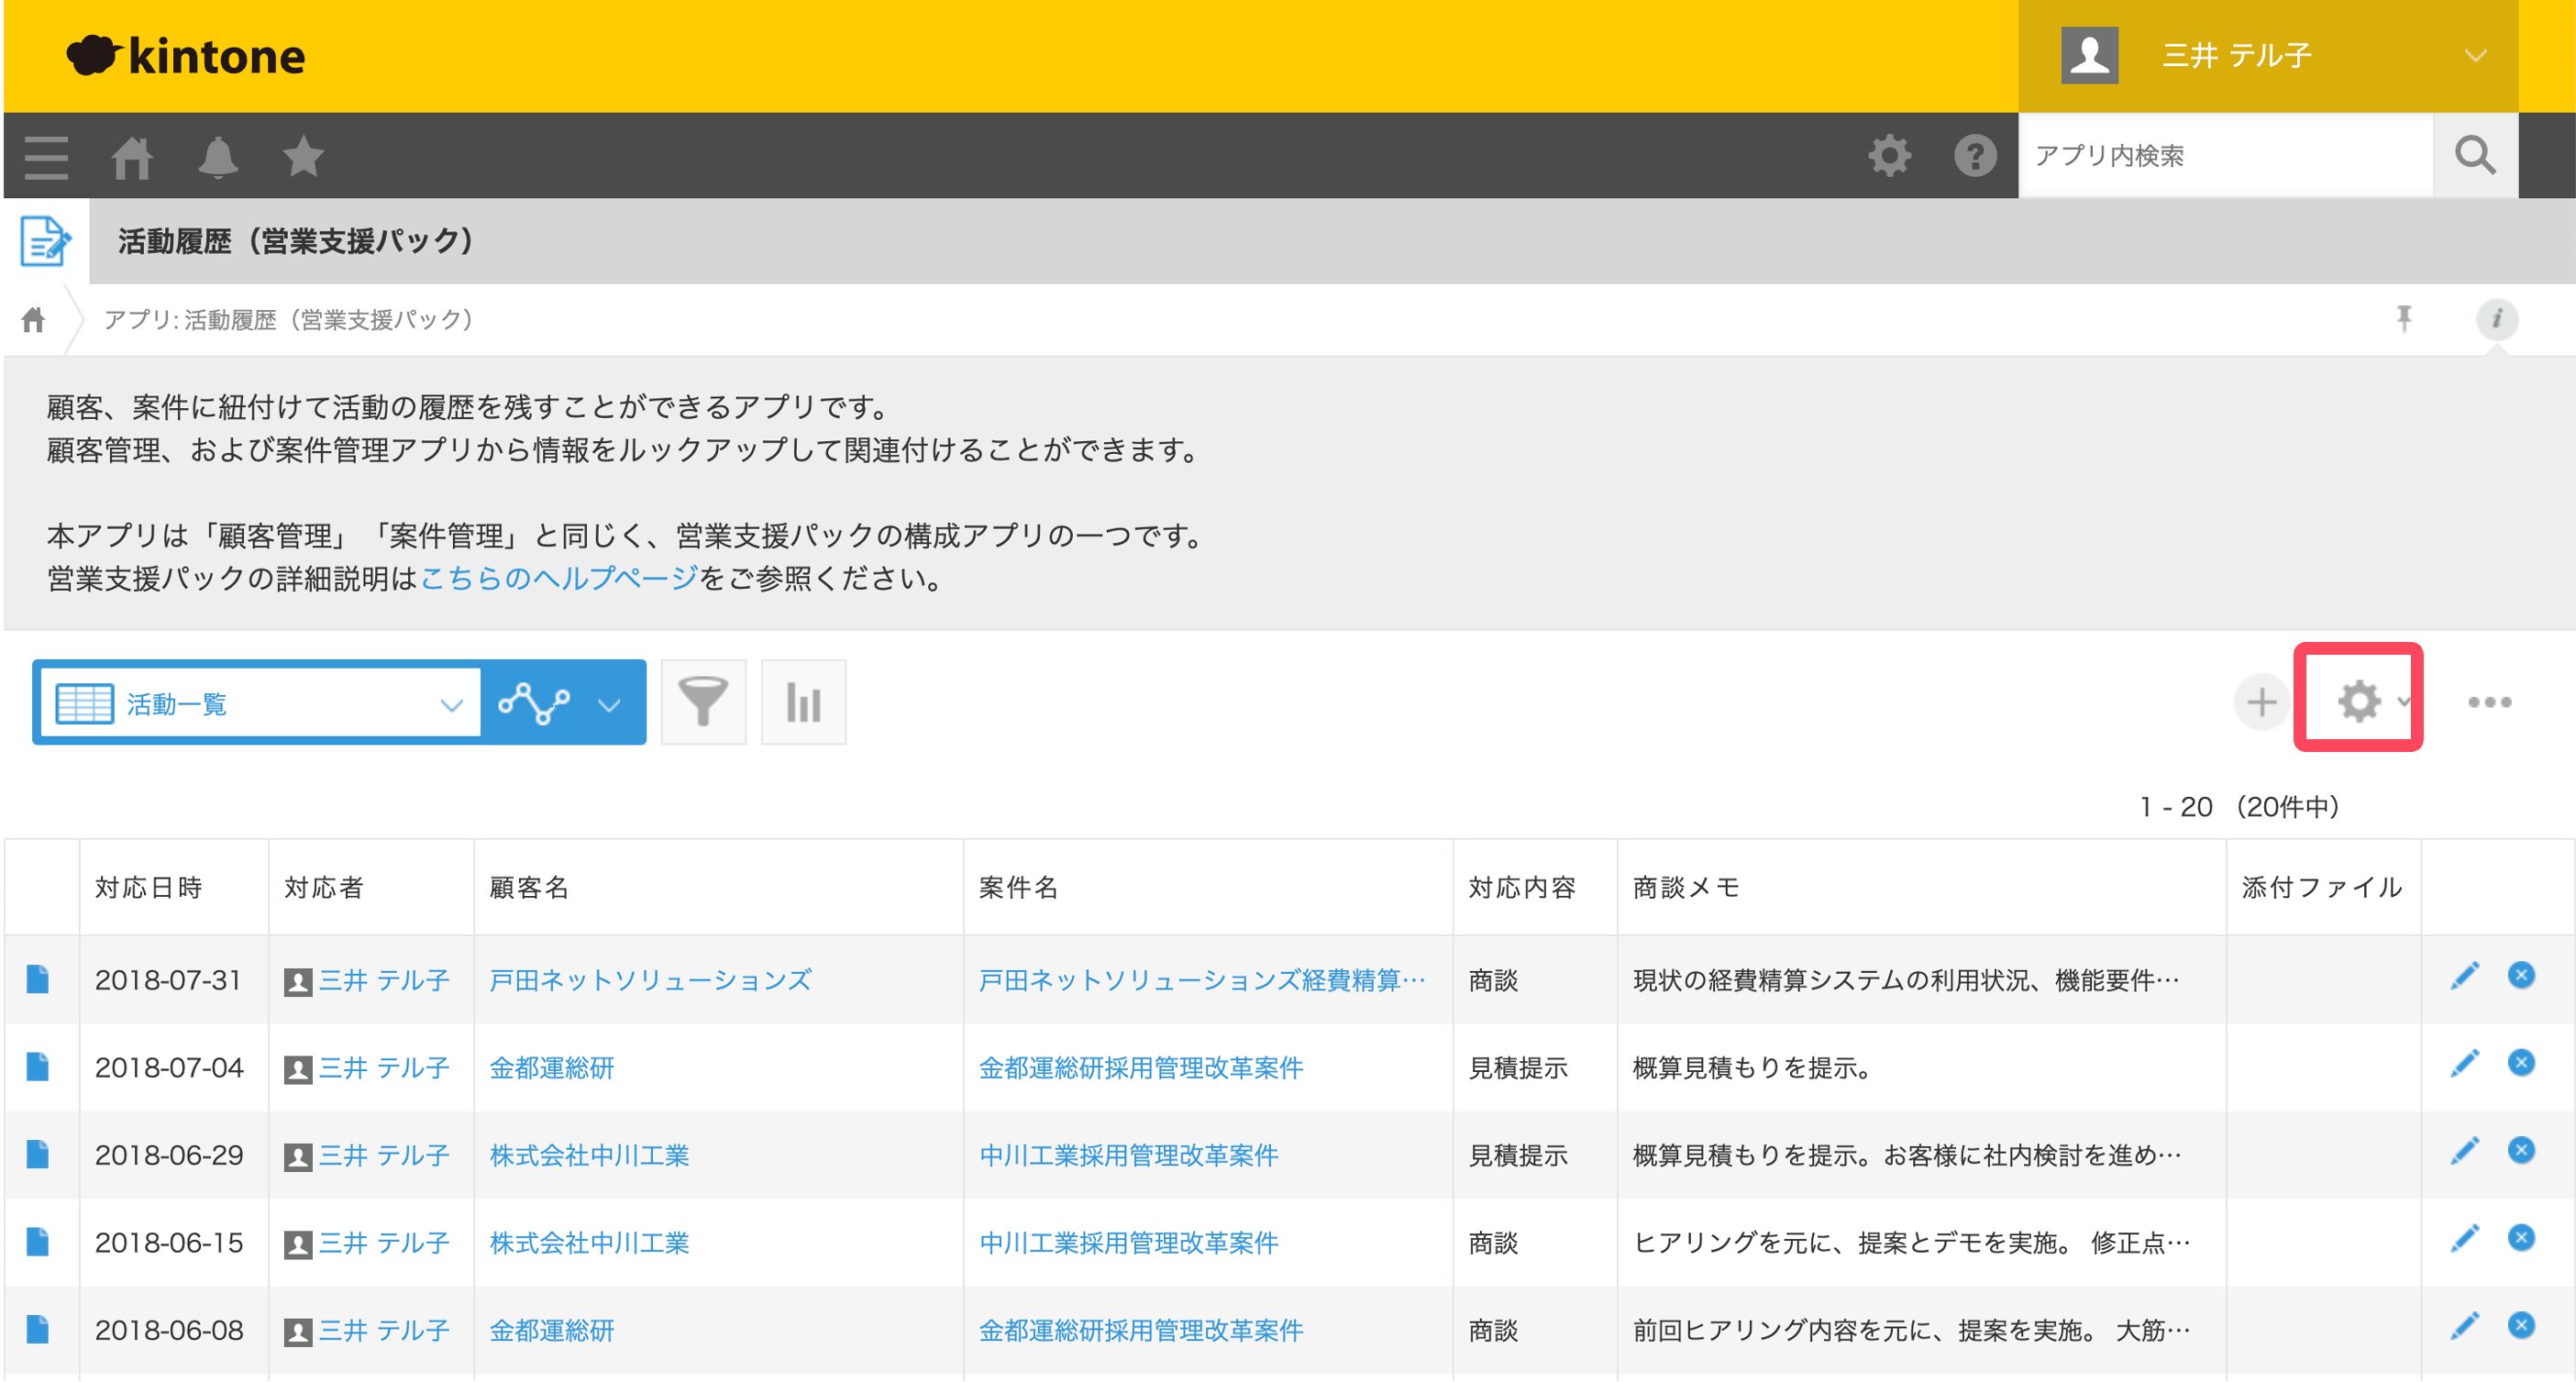Open notifications bell

(x=218, y=157)
